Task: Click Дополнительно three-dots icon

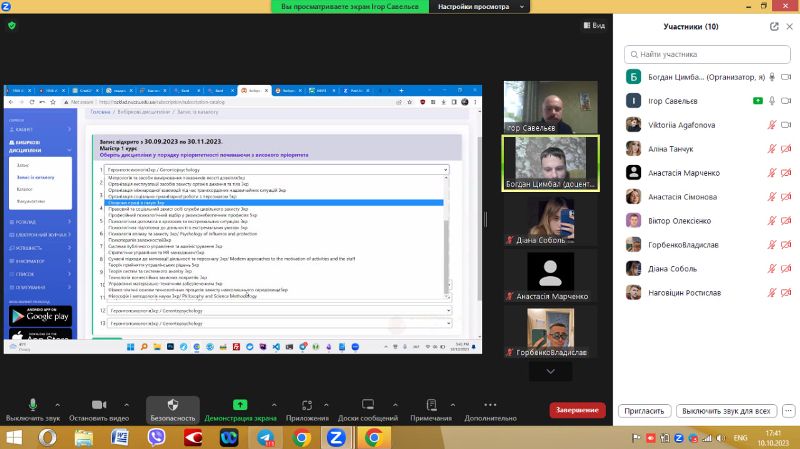Action: (x=490, y=404)
